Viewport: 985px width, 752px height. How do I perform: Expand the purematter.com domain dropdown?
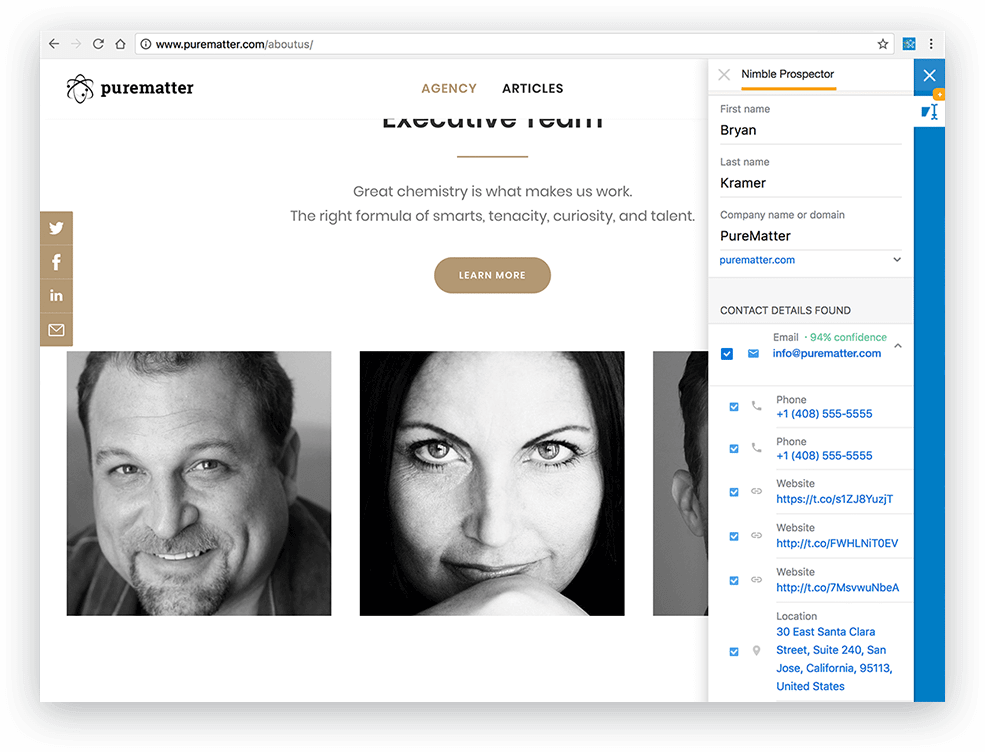(x=897, y=260)
